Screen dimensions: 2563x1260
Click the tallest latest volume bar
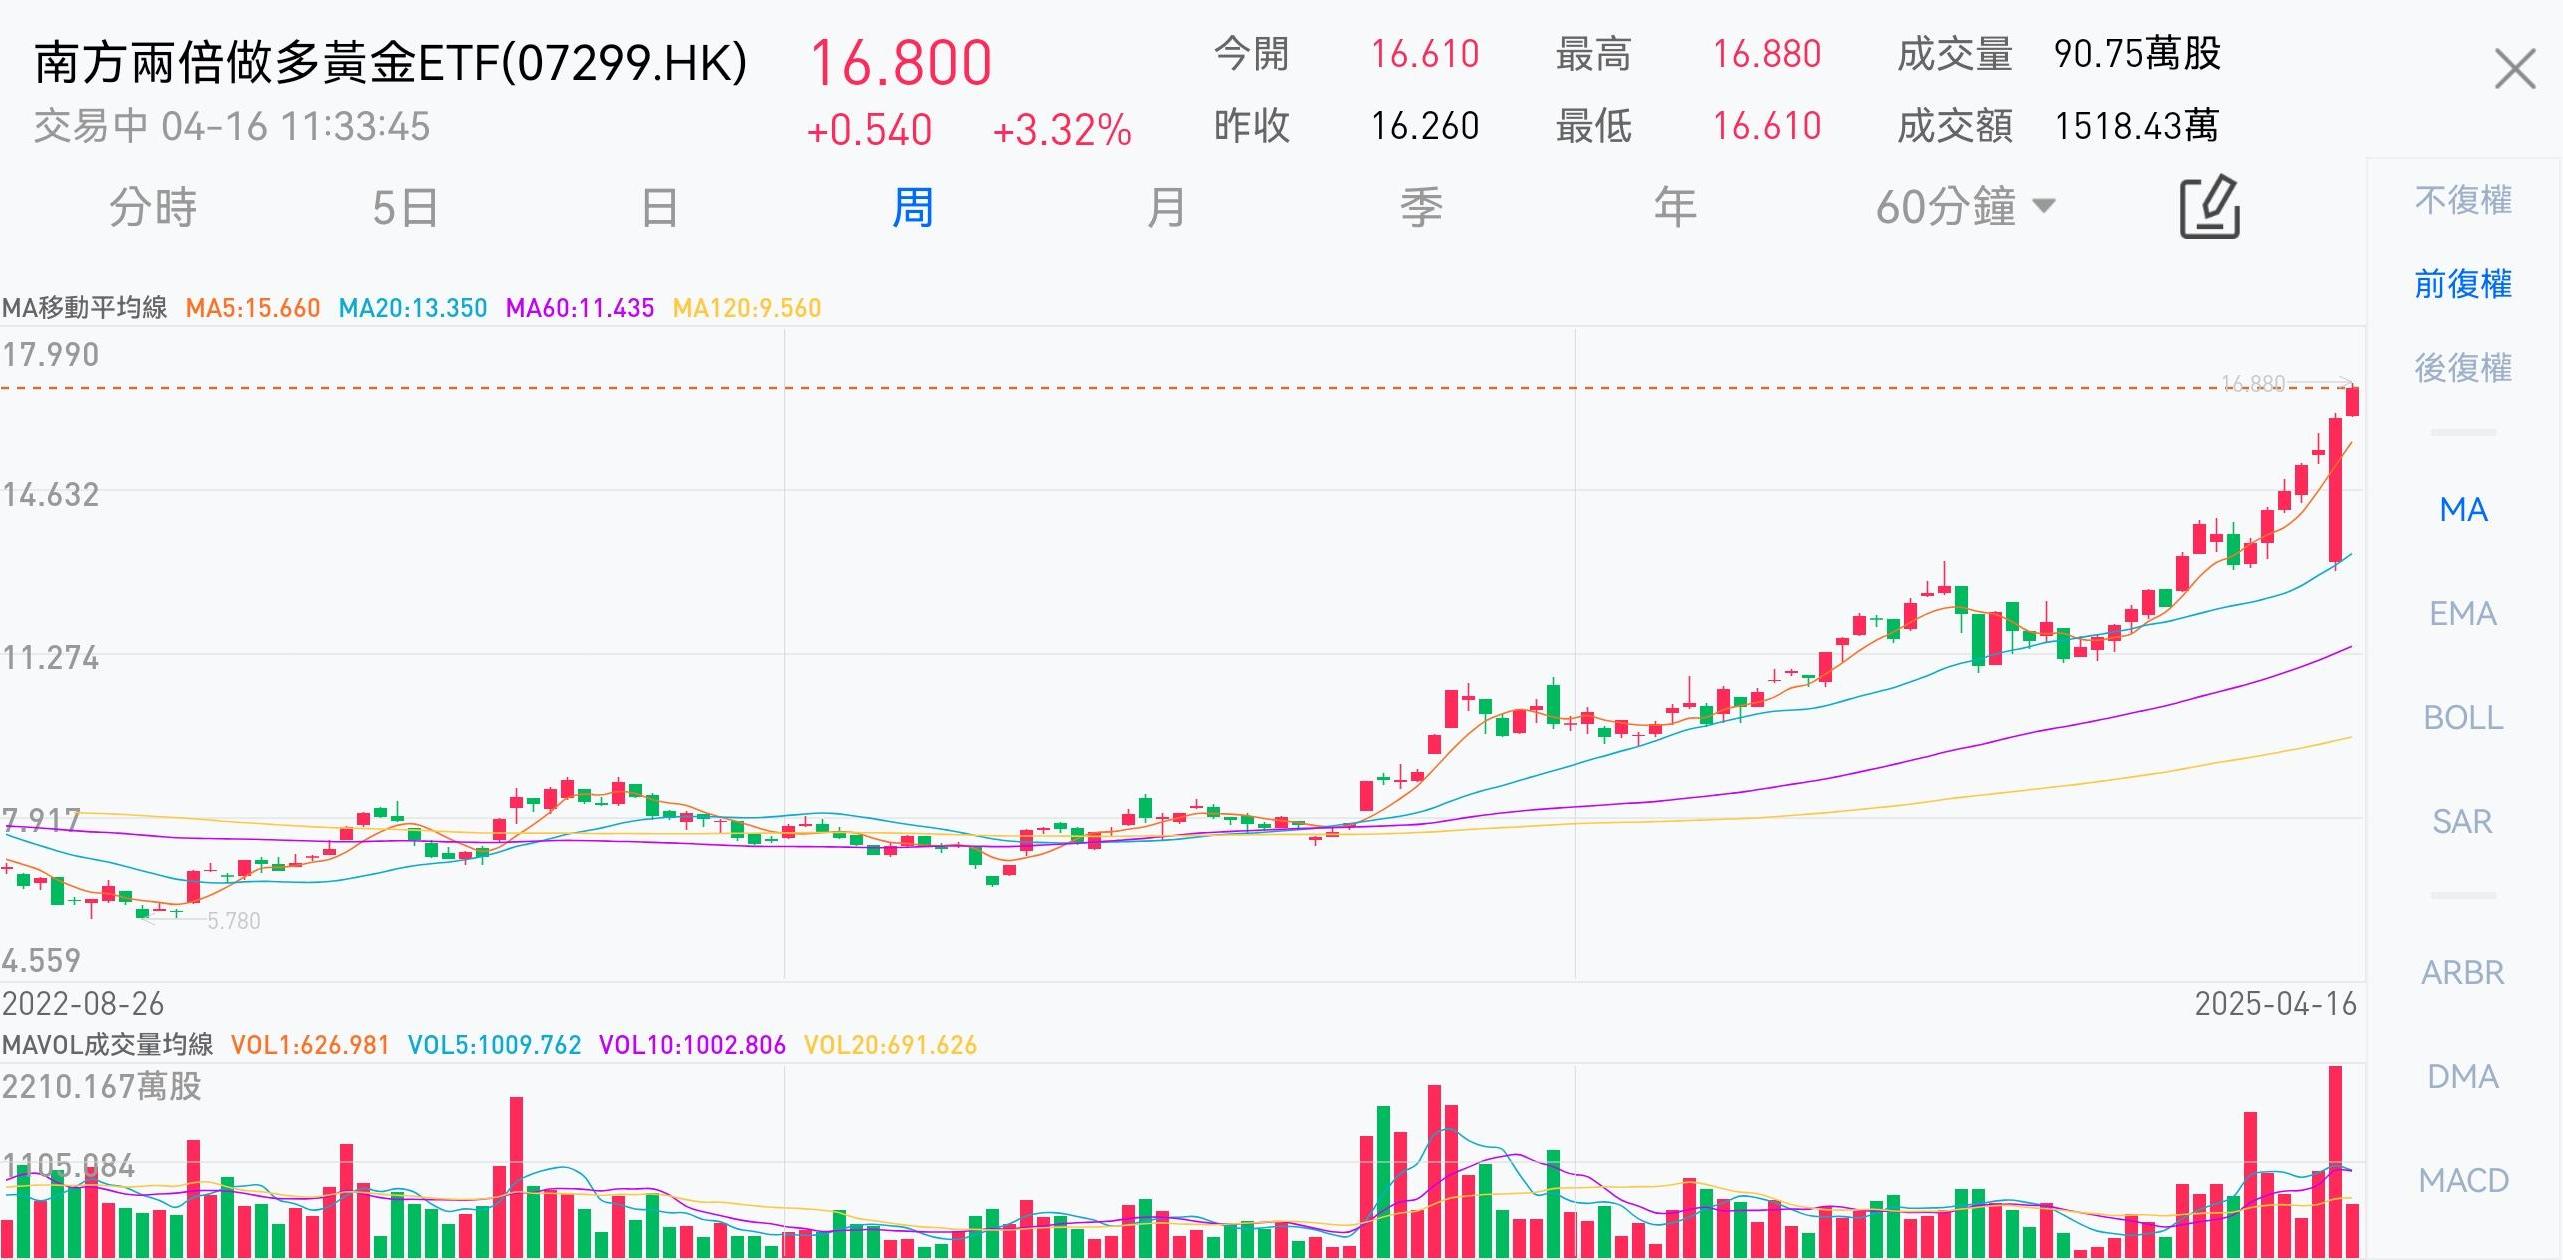(2336, 1162)
